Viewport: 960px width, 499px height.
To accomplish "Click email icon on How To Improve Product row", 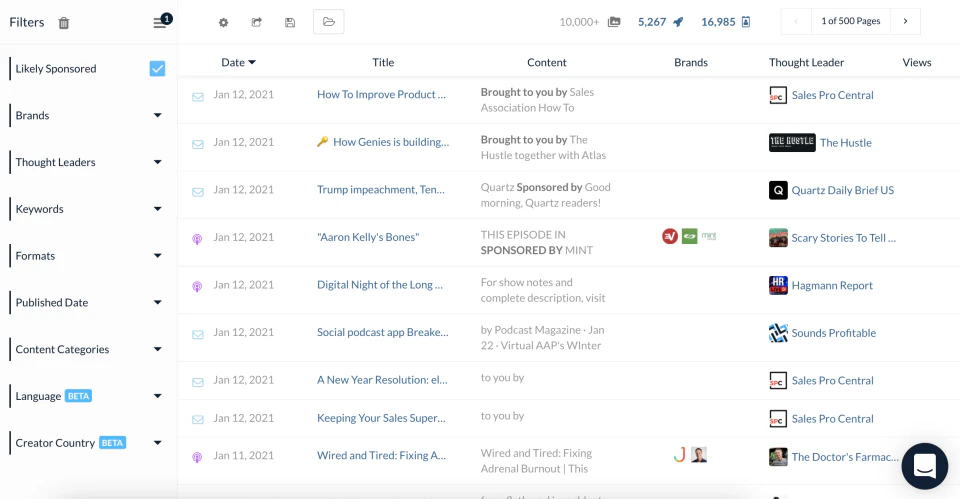I will point(198,97).
